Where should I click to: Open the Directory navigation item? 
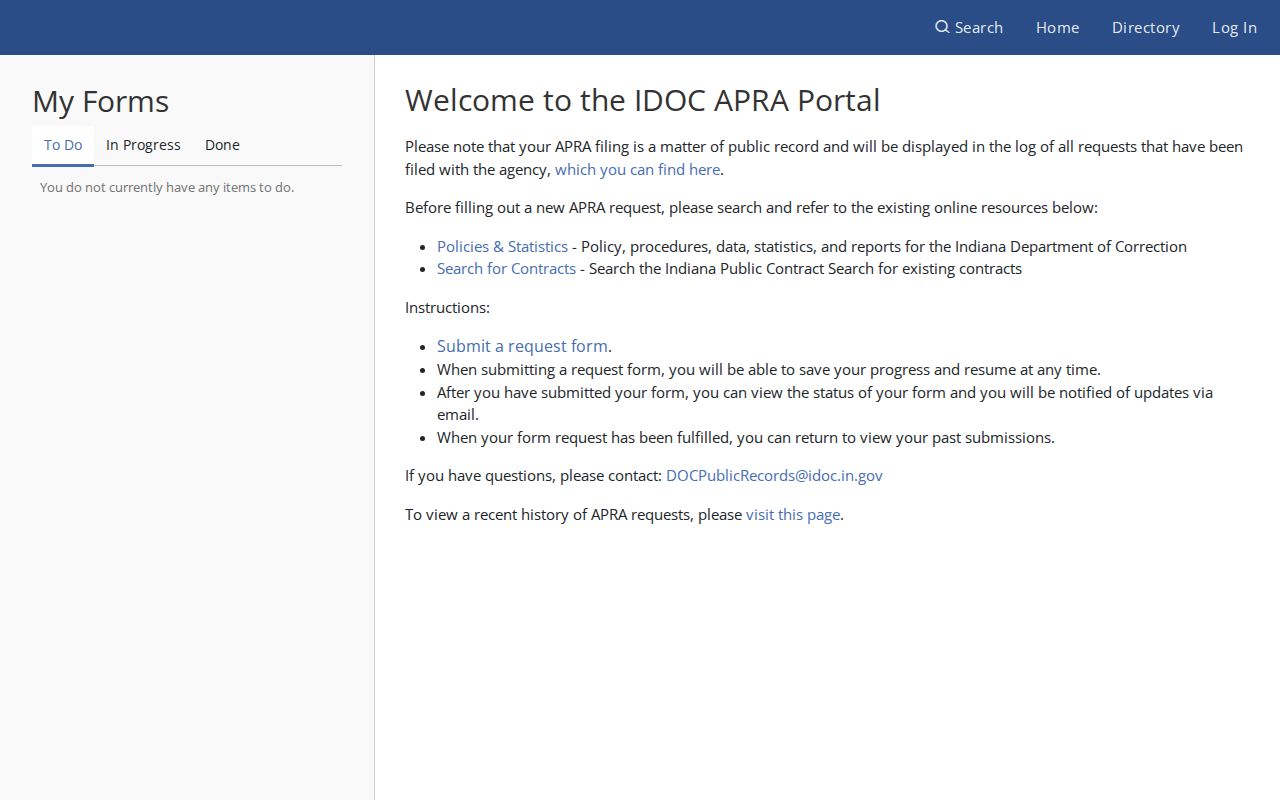(1145, 27)
